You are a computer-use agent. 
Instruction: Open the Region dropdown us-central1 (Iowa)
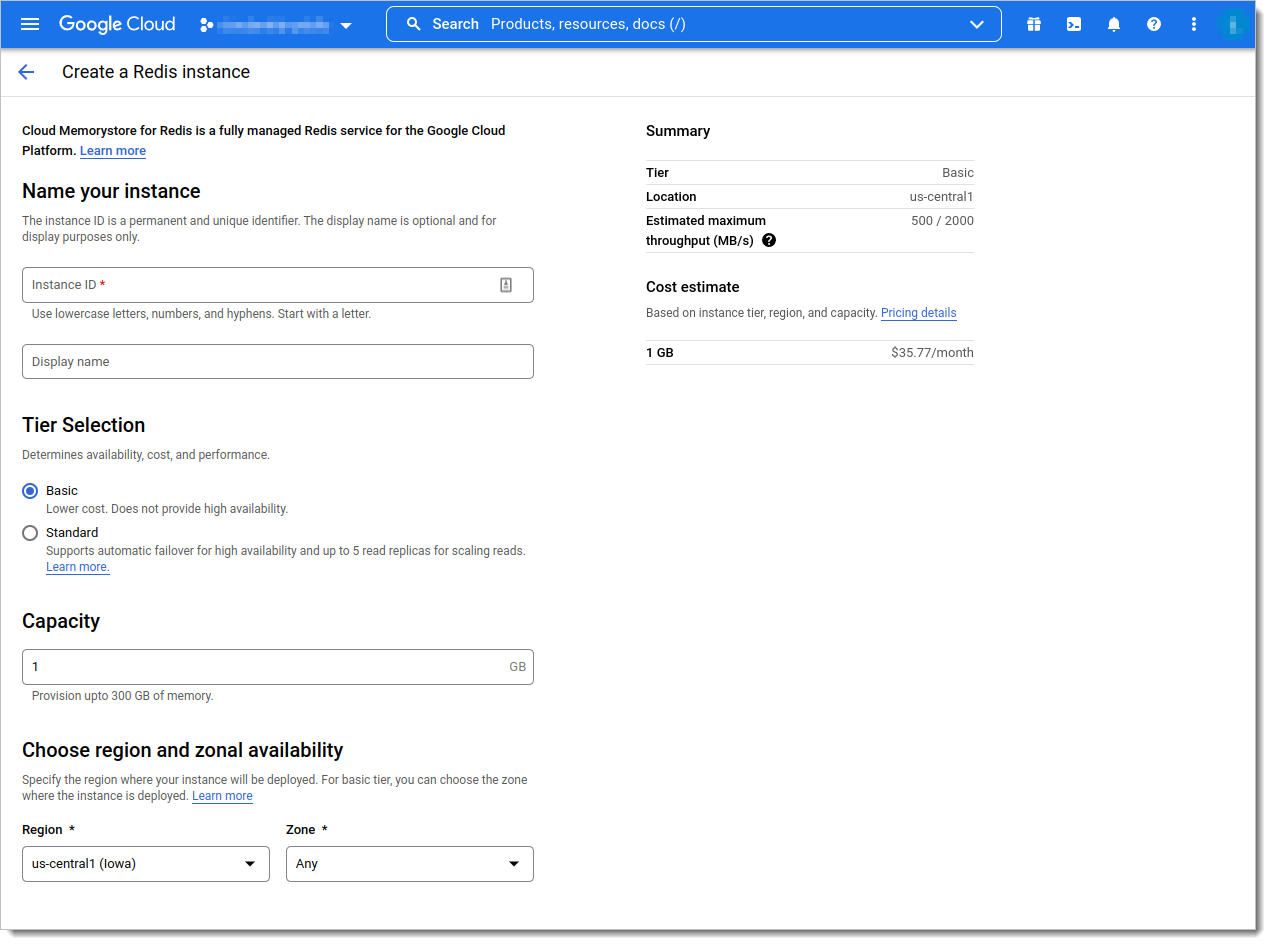146,864
